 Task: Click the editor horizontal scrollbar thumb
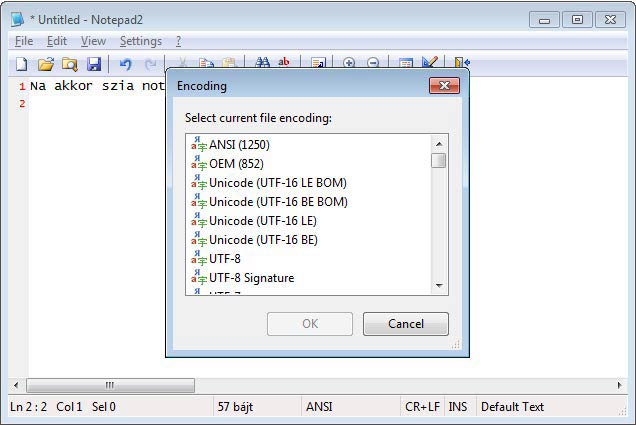point(110,385)
